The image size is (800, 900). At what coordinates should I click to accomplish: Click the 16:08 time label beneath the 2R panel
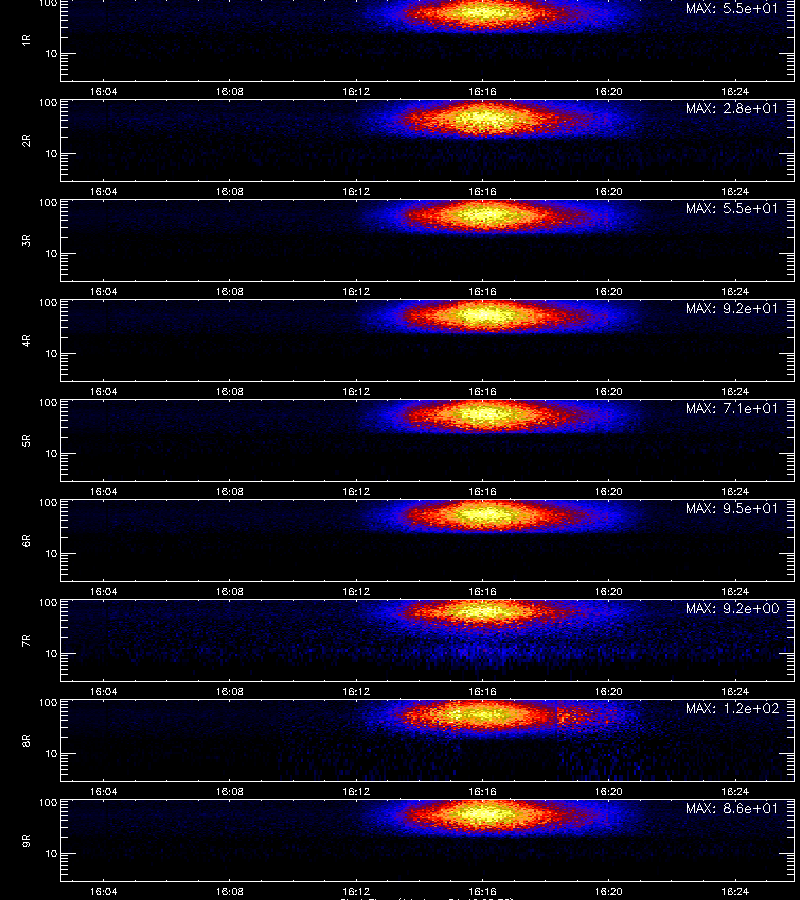pyautogui.click(x=230, y=192)
